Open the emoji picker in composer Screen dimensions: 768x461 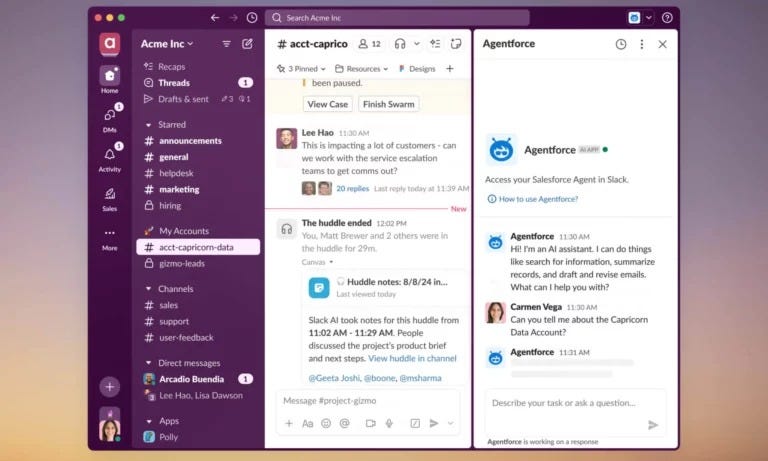pyautogui.click(x=326, y=423)
